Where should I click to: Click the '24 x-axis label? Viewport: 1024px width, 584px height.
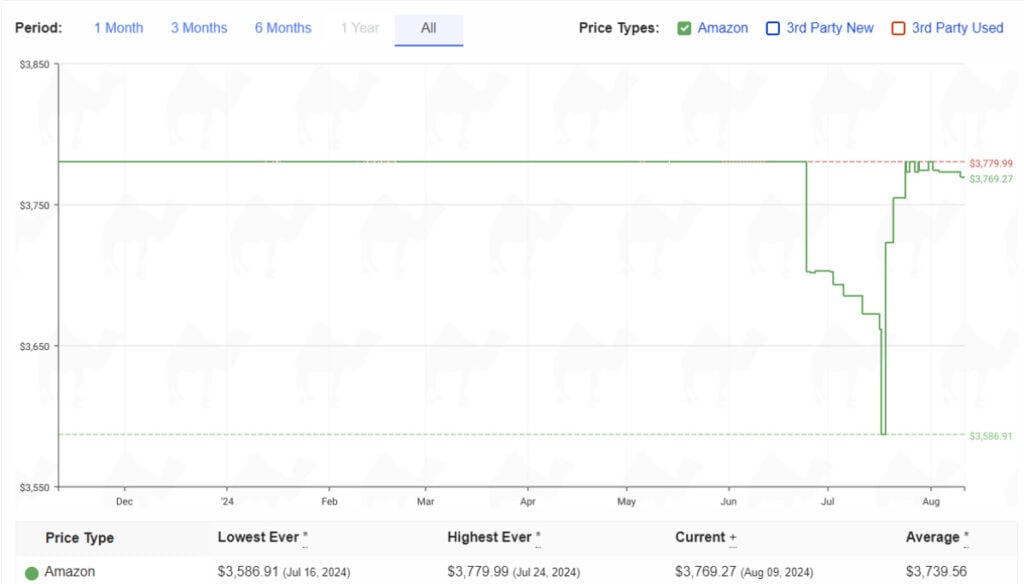(x=227, y=502)
